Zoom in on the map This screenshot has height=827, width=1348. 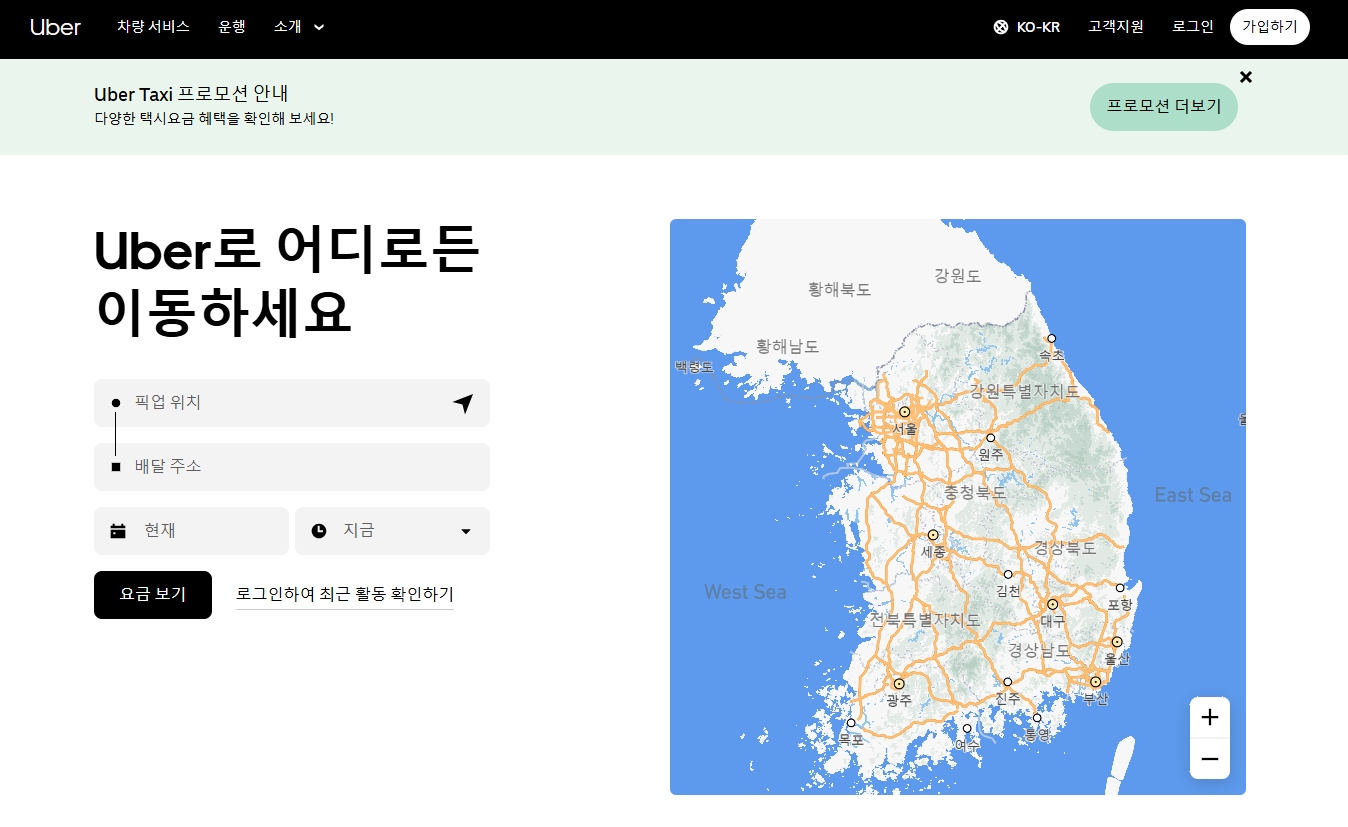[1210, 717]
